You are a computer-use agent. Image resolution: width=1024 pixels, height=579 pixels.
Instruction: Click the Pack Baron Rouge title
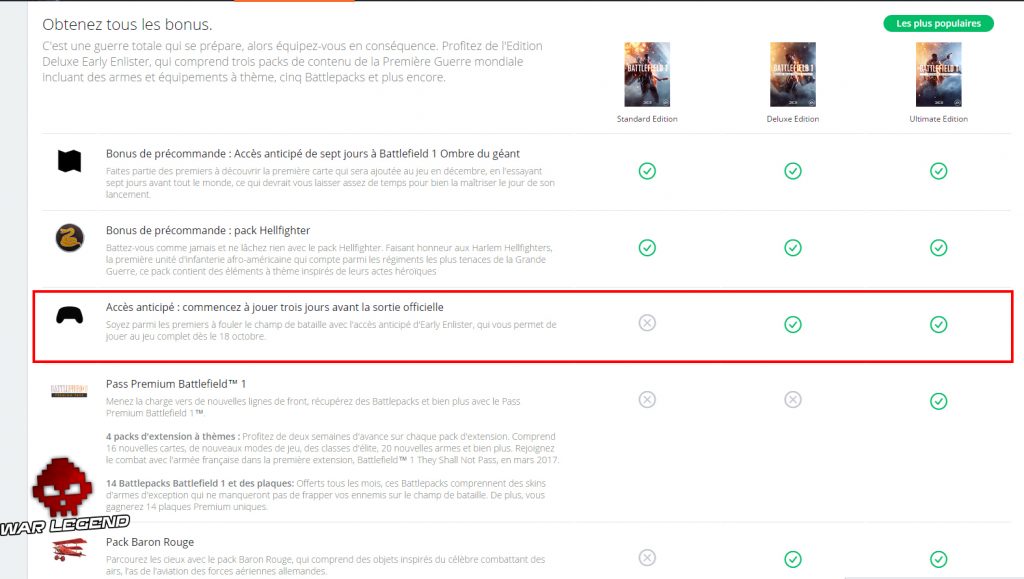point(150,542)
